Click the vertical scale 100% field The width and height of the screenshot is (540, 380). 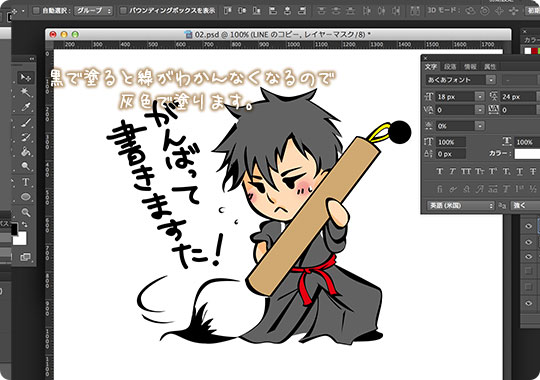point(451,142)
